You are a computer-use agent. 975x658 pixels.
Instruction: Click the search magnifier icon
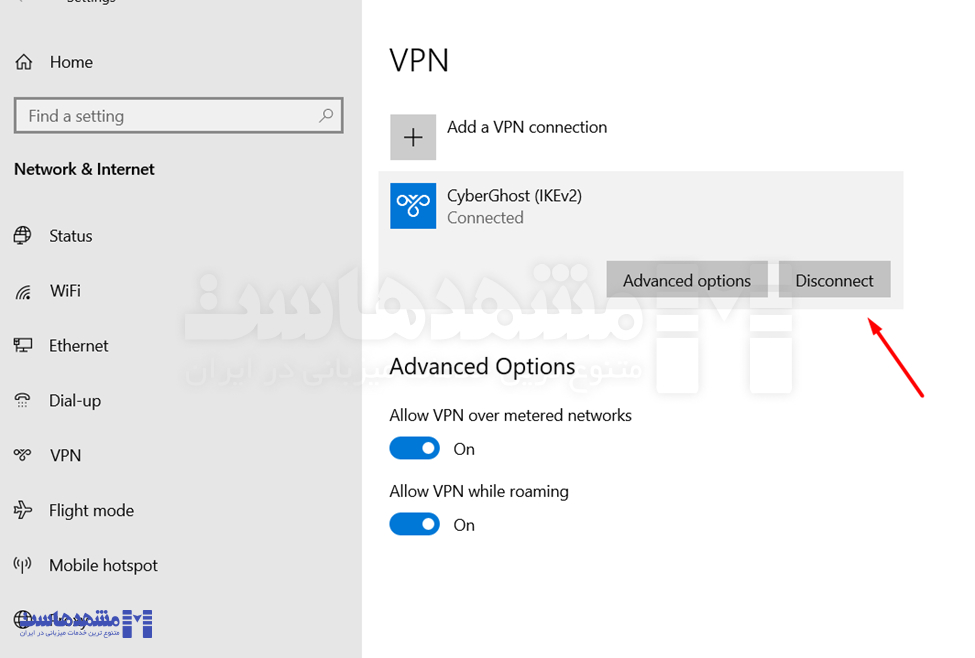pyautogui.click(x=326, y=116)
